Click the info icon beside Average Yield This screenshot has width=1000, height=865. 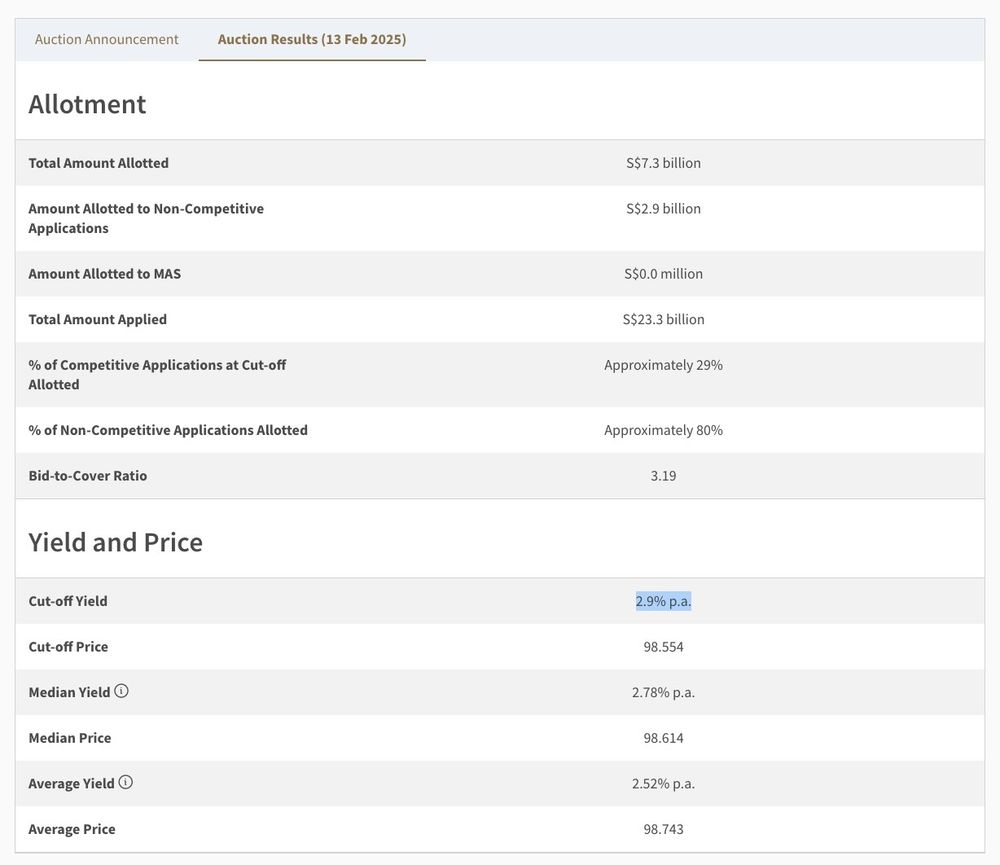(x=125, y=783)
